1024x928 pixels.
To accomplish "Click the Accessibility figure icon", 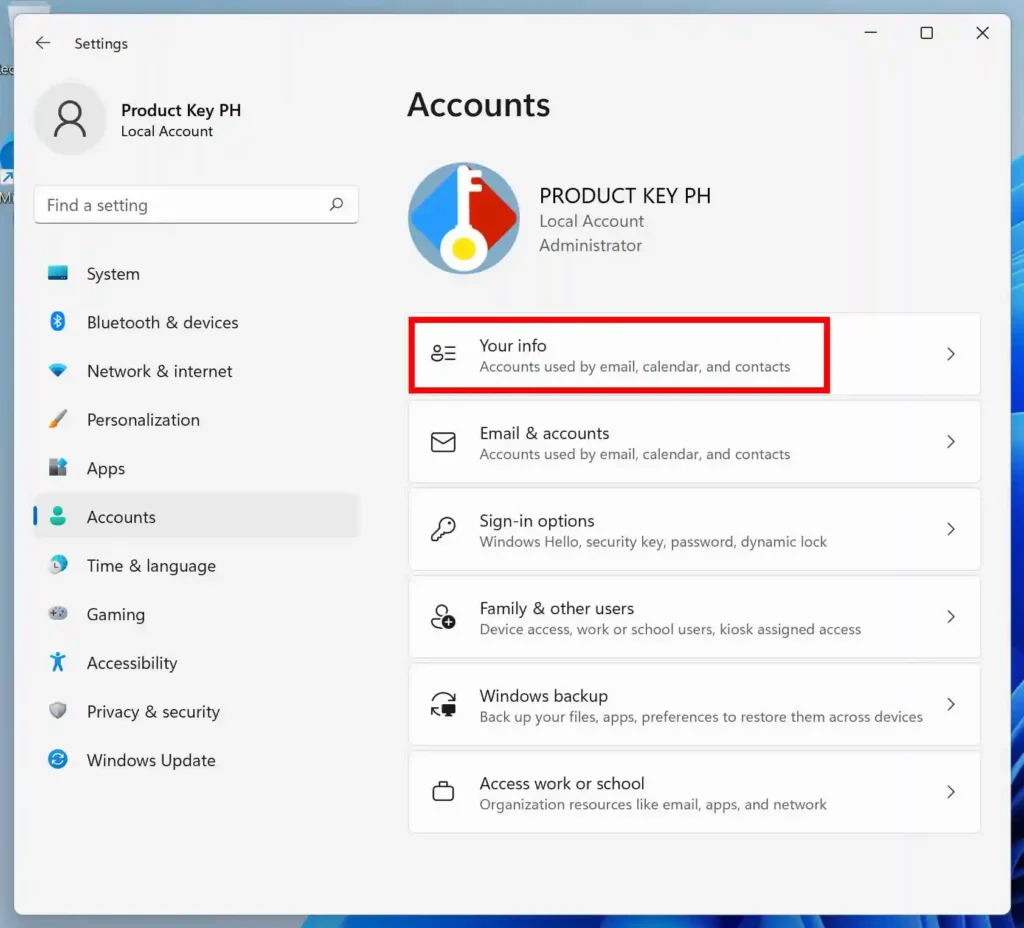I will point(57,662).
